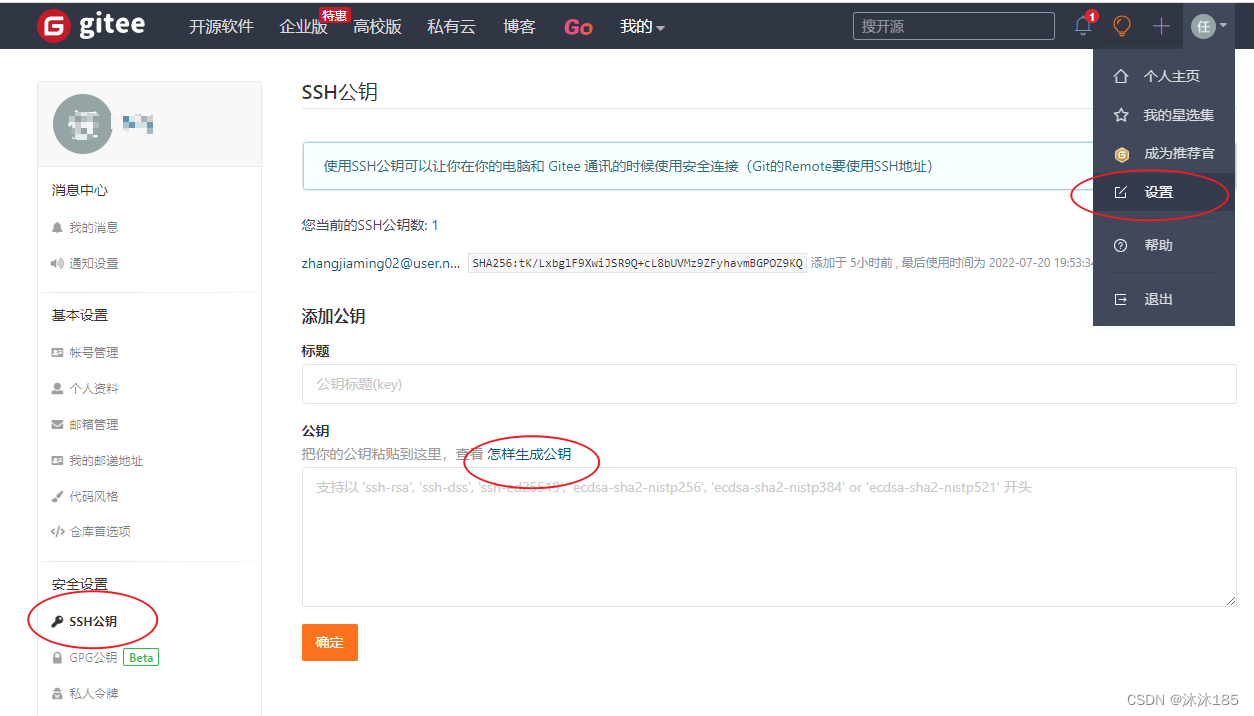This screenshot has height=716, width=1254.
Task: Select the SSH公钥 key icon
Action: point(58,619)
